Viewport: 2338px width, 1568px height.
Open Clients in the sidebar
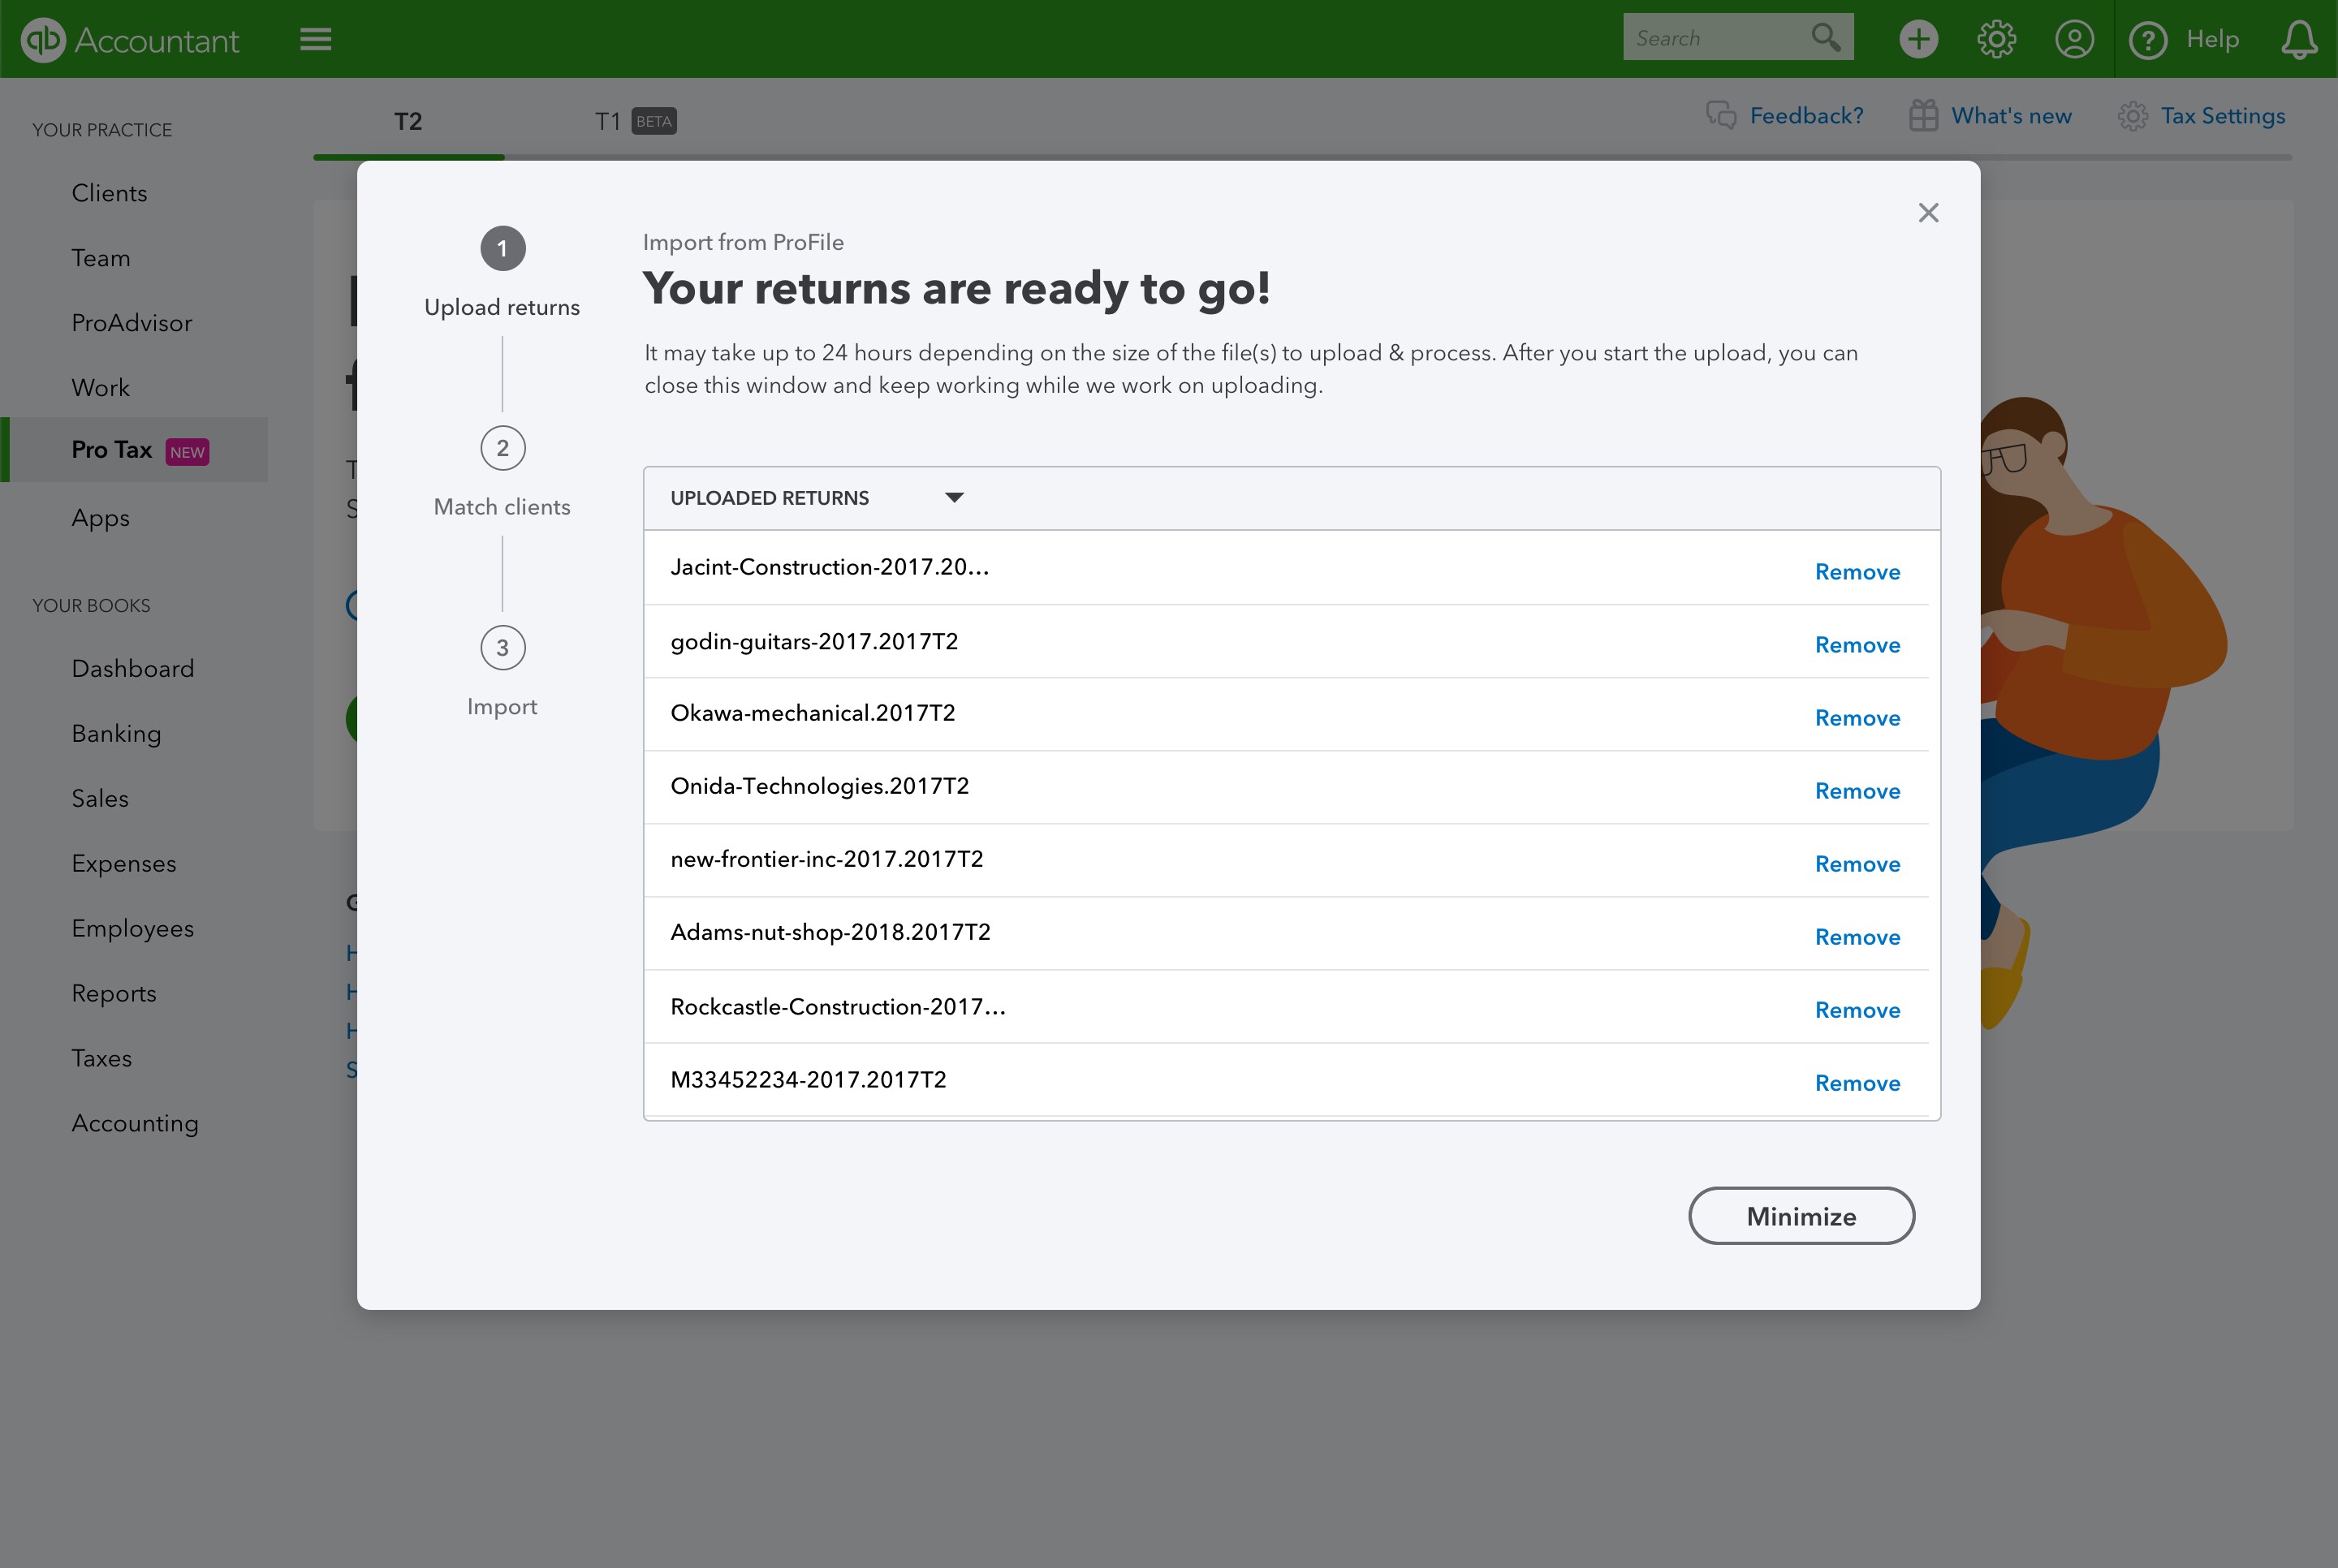109,193
